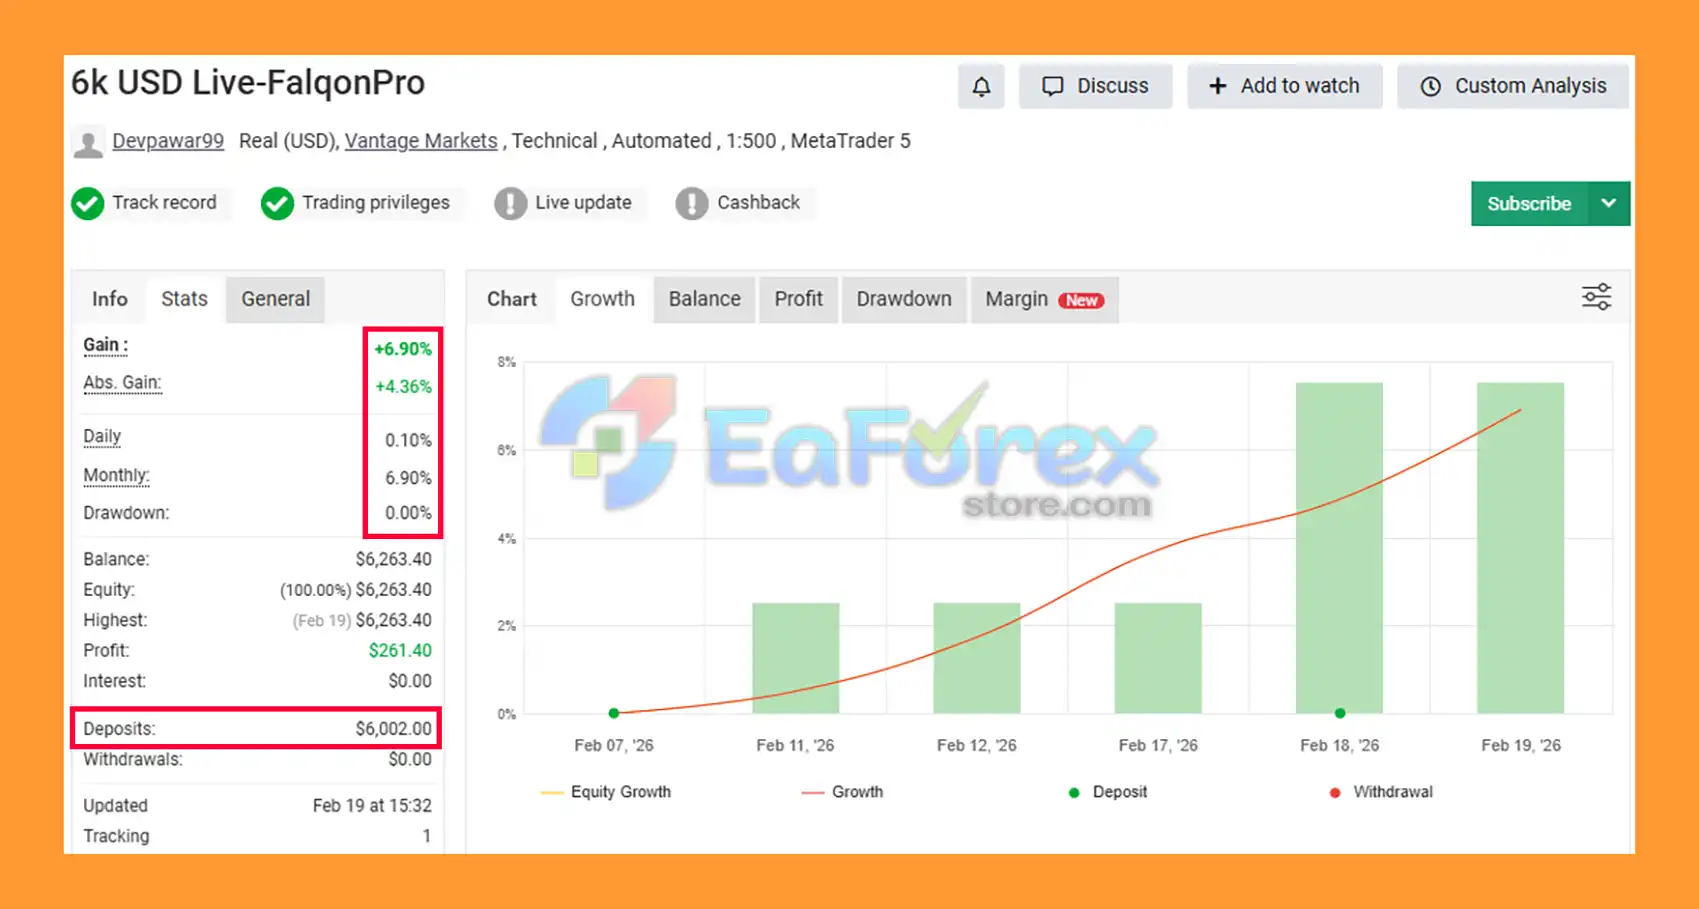Expand the Subscribe dropdown arrow
The width and height of the screenshot is (1699, 909).
tap(1608, 204)
